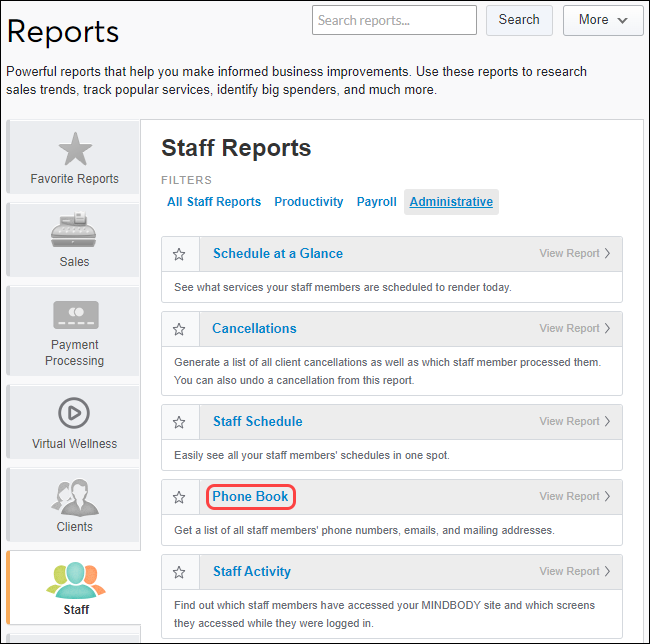Expand the More dropdown menu
650x644 pixels.
point(603,20)
